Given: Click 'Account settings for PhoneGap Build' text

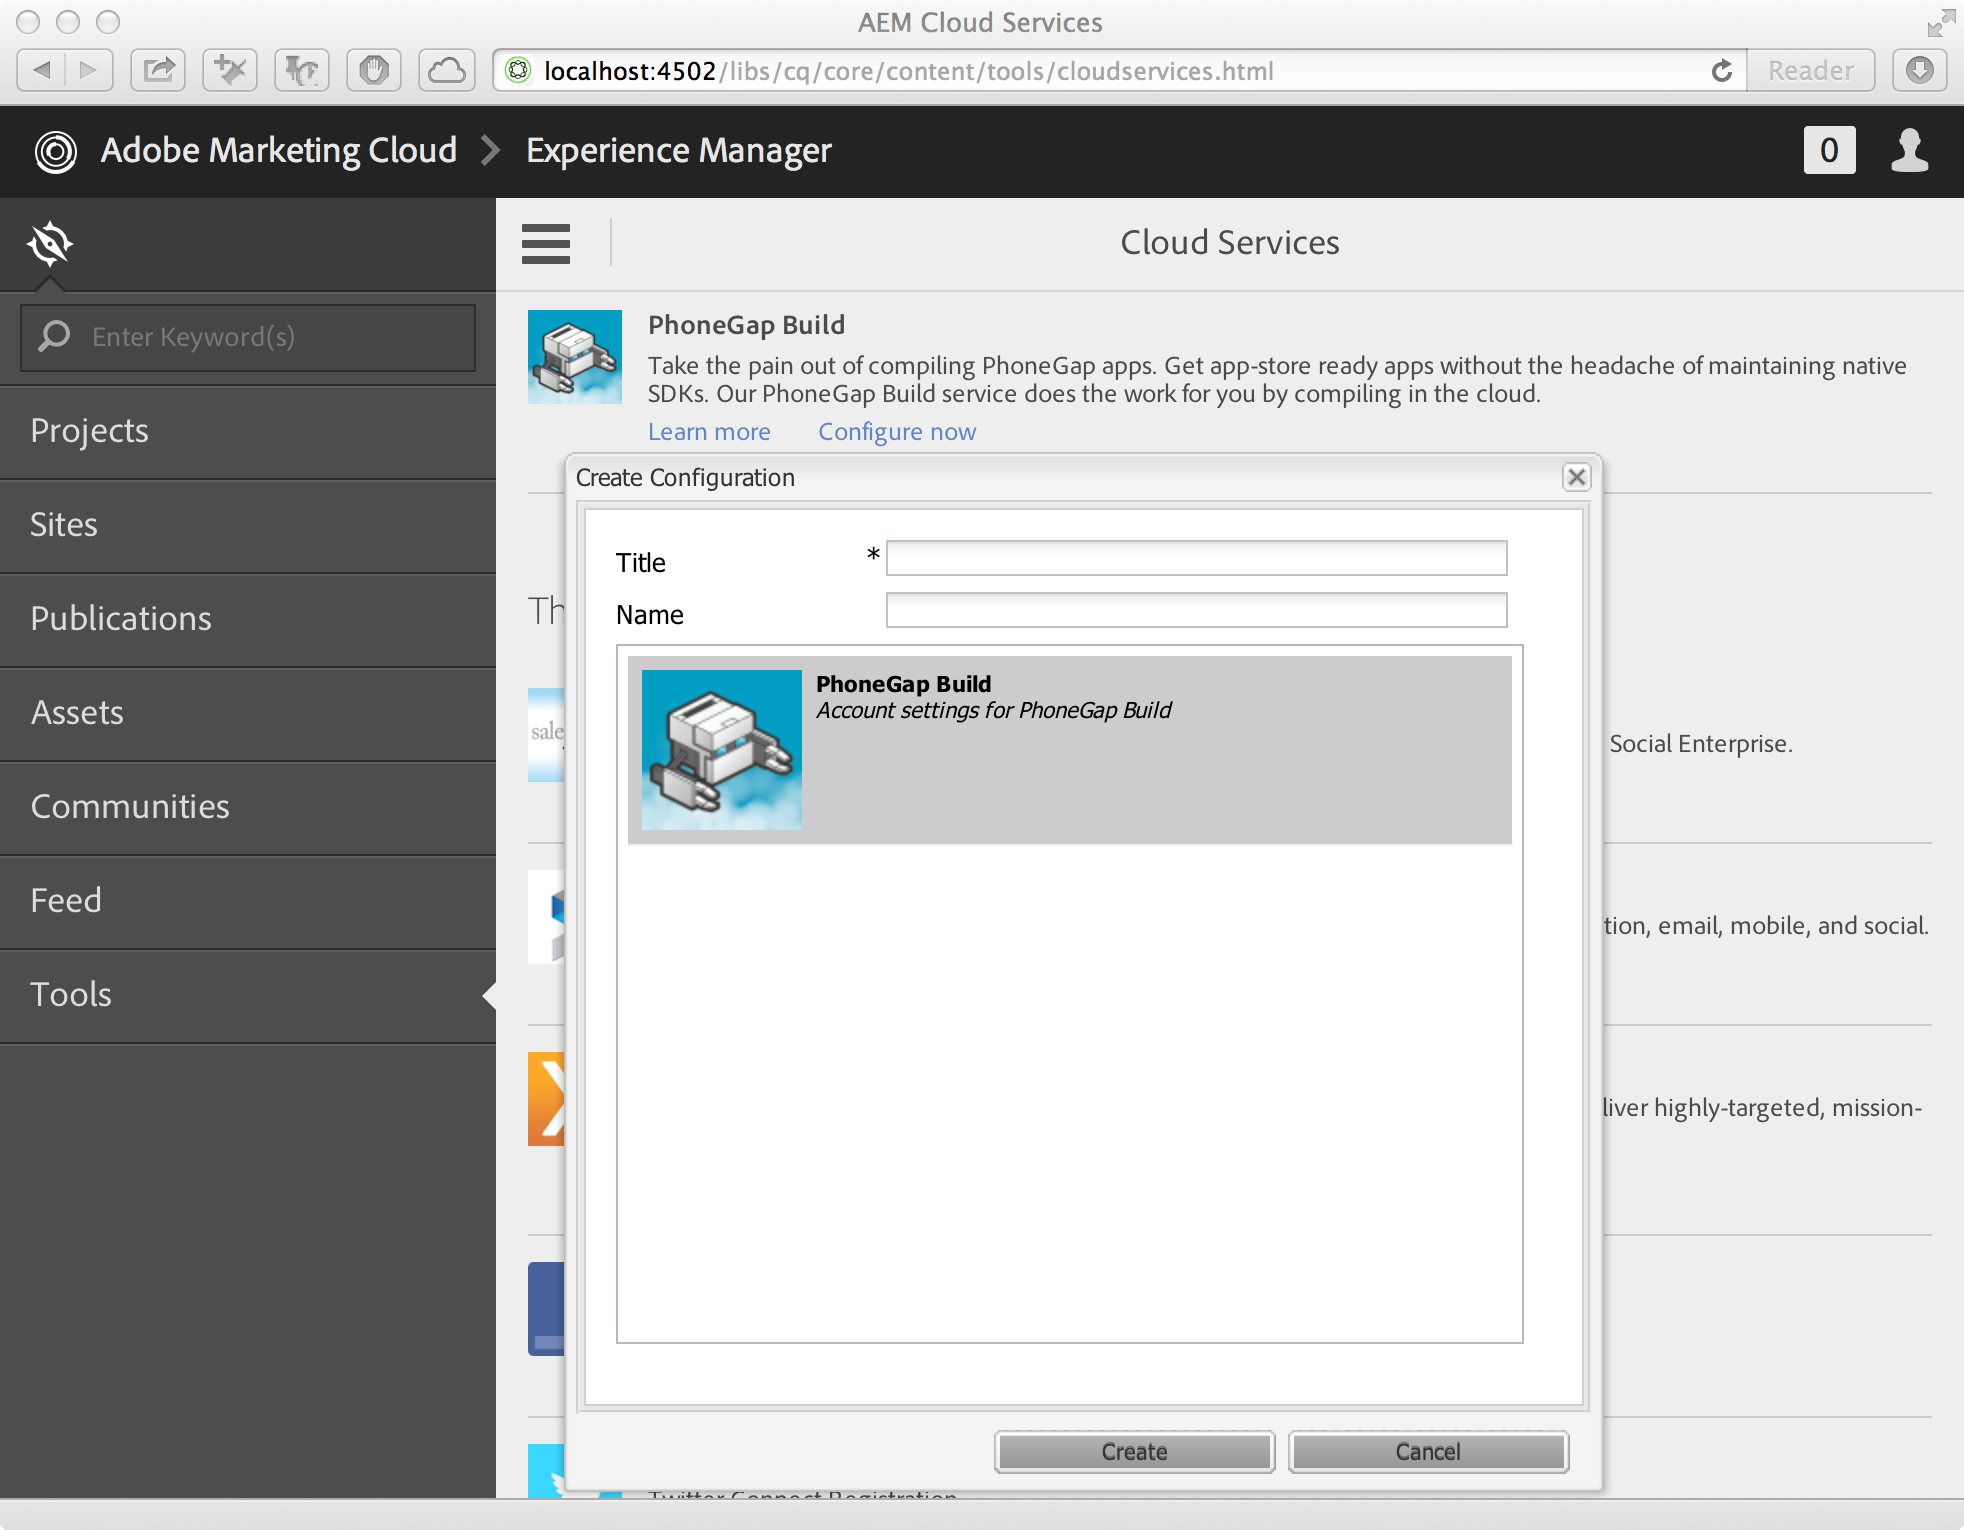Looking at the screenshot, I should [x=993, y=711].
